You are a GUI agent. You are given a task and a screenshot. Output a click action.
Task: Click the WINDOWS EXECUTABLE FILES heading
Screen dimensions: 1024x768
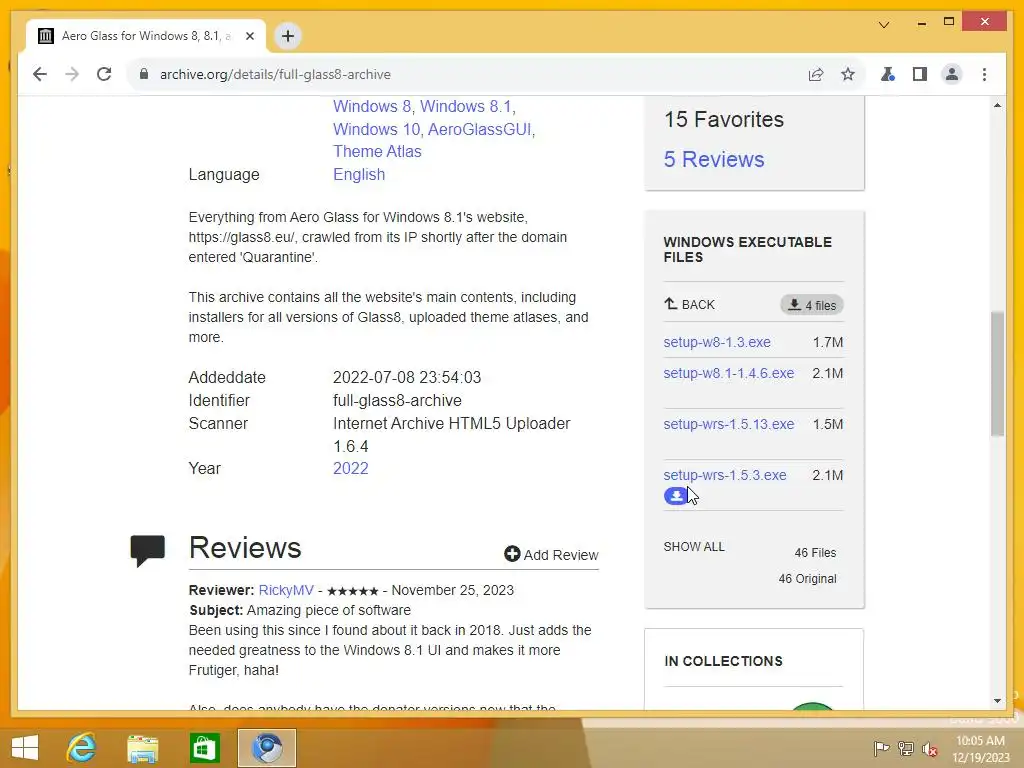747,249
